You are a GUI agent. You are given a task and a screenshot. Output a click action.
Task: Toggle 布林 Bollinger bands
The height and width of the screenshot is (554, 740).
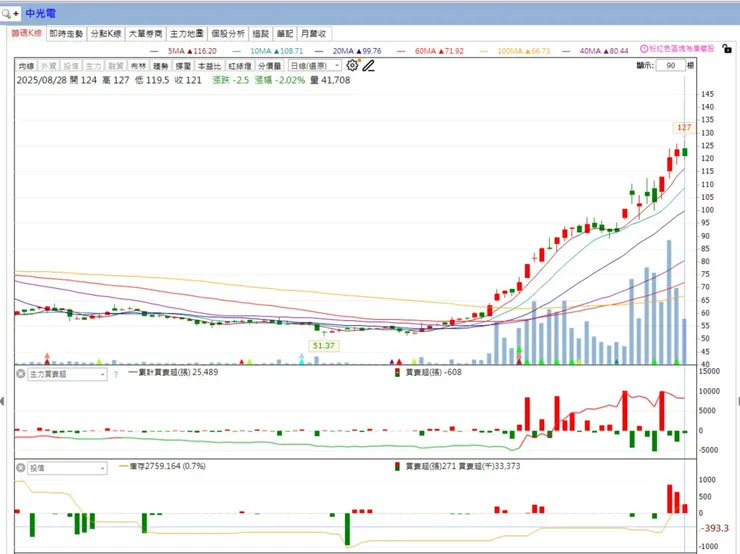[138, 66]
